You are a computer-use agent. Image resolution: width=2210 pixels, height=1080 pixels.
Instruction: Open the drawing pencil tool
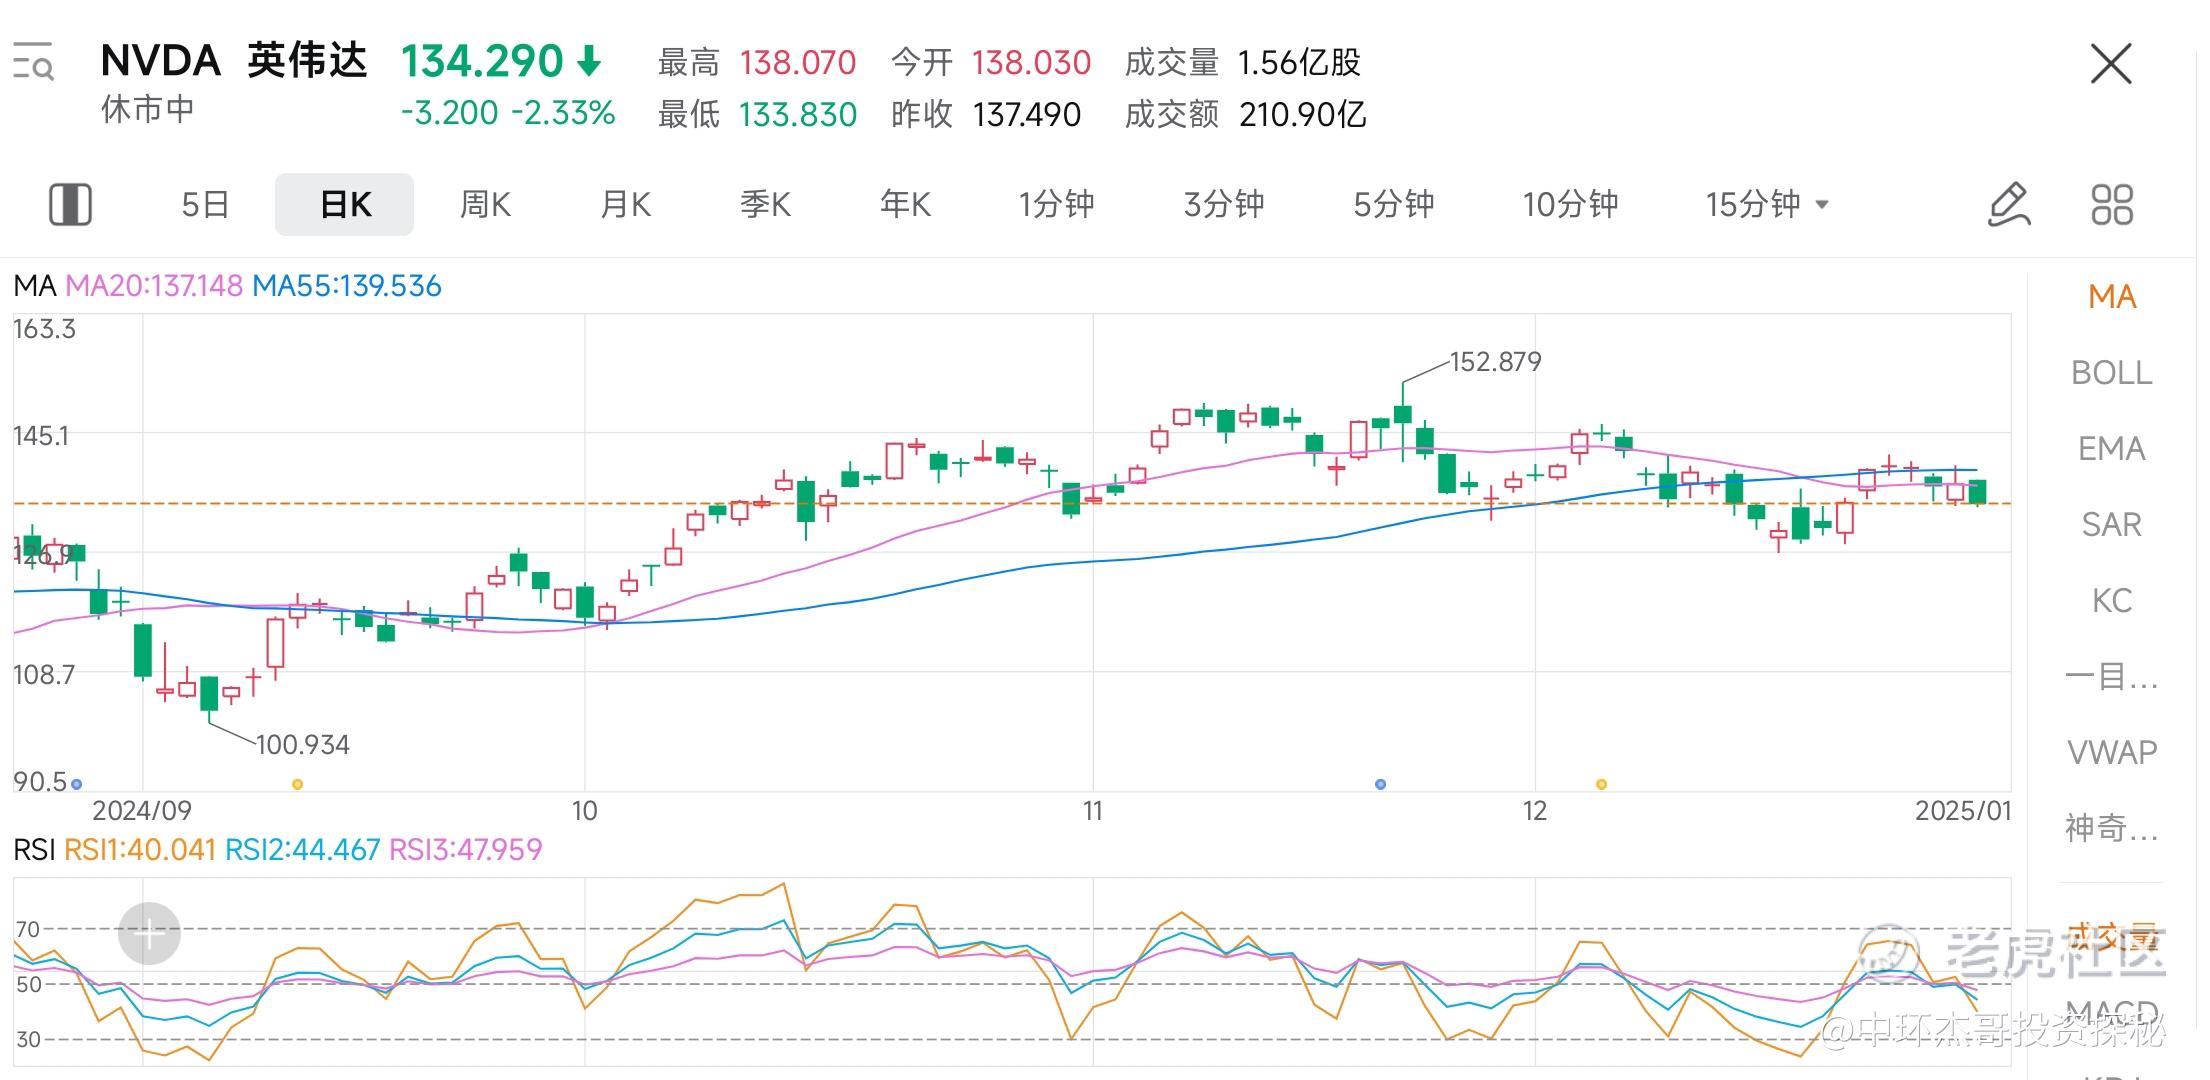click(x=2007, y=204)
